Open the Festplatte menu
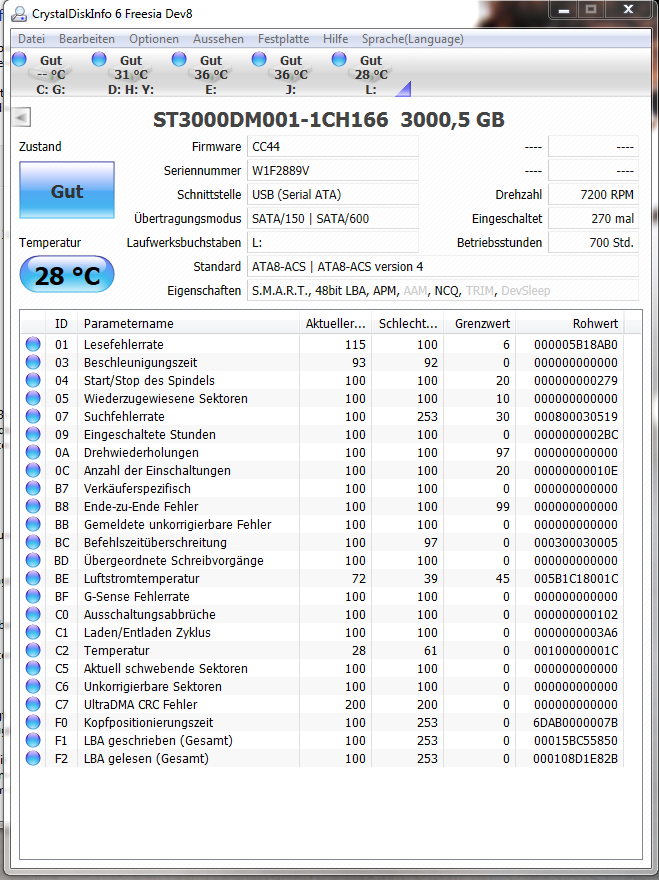 coord(283,39)
